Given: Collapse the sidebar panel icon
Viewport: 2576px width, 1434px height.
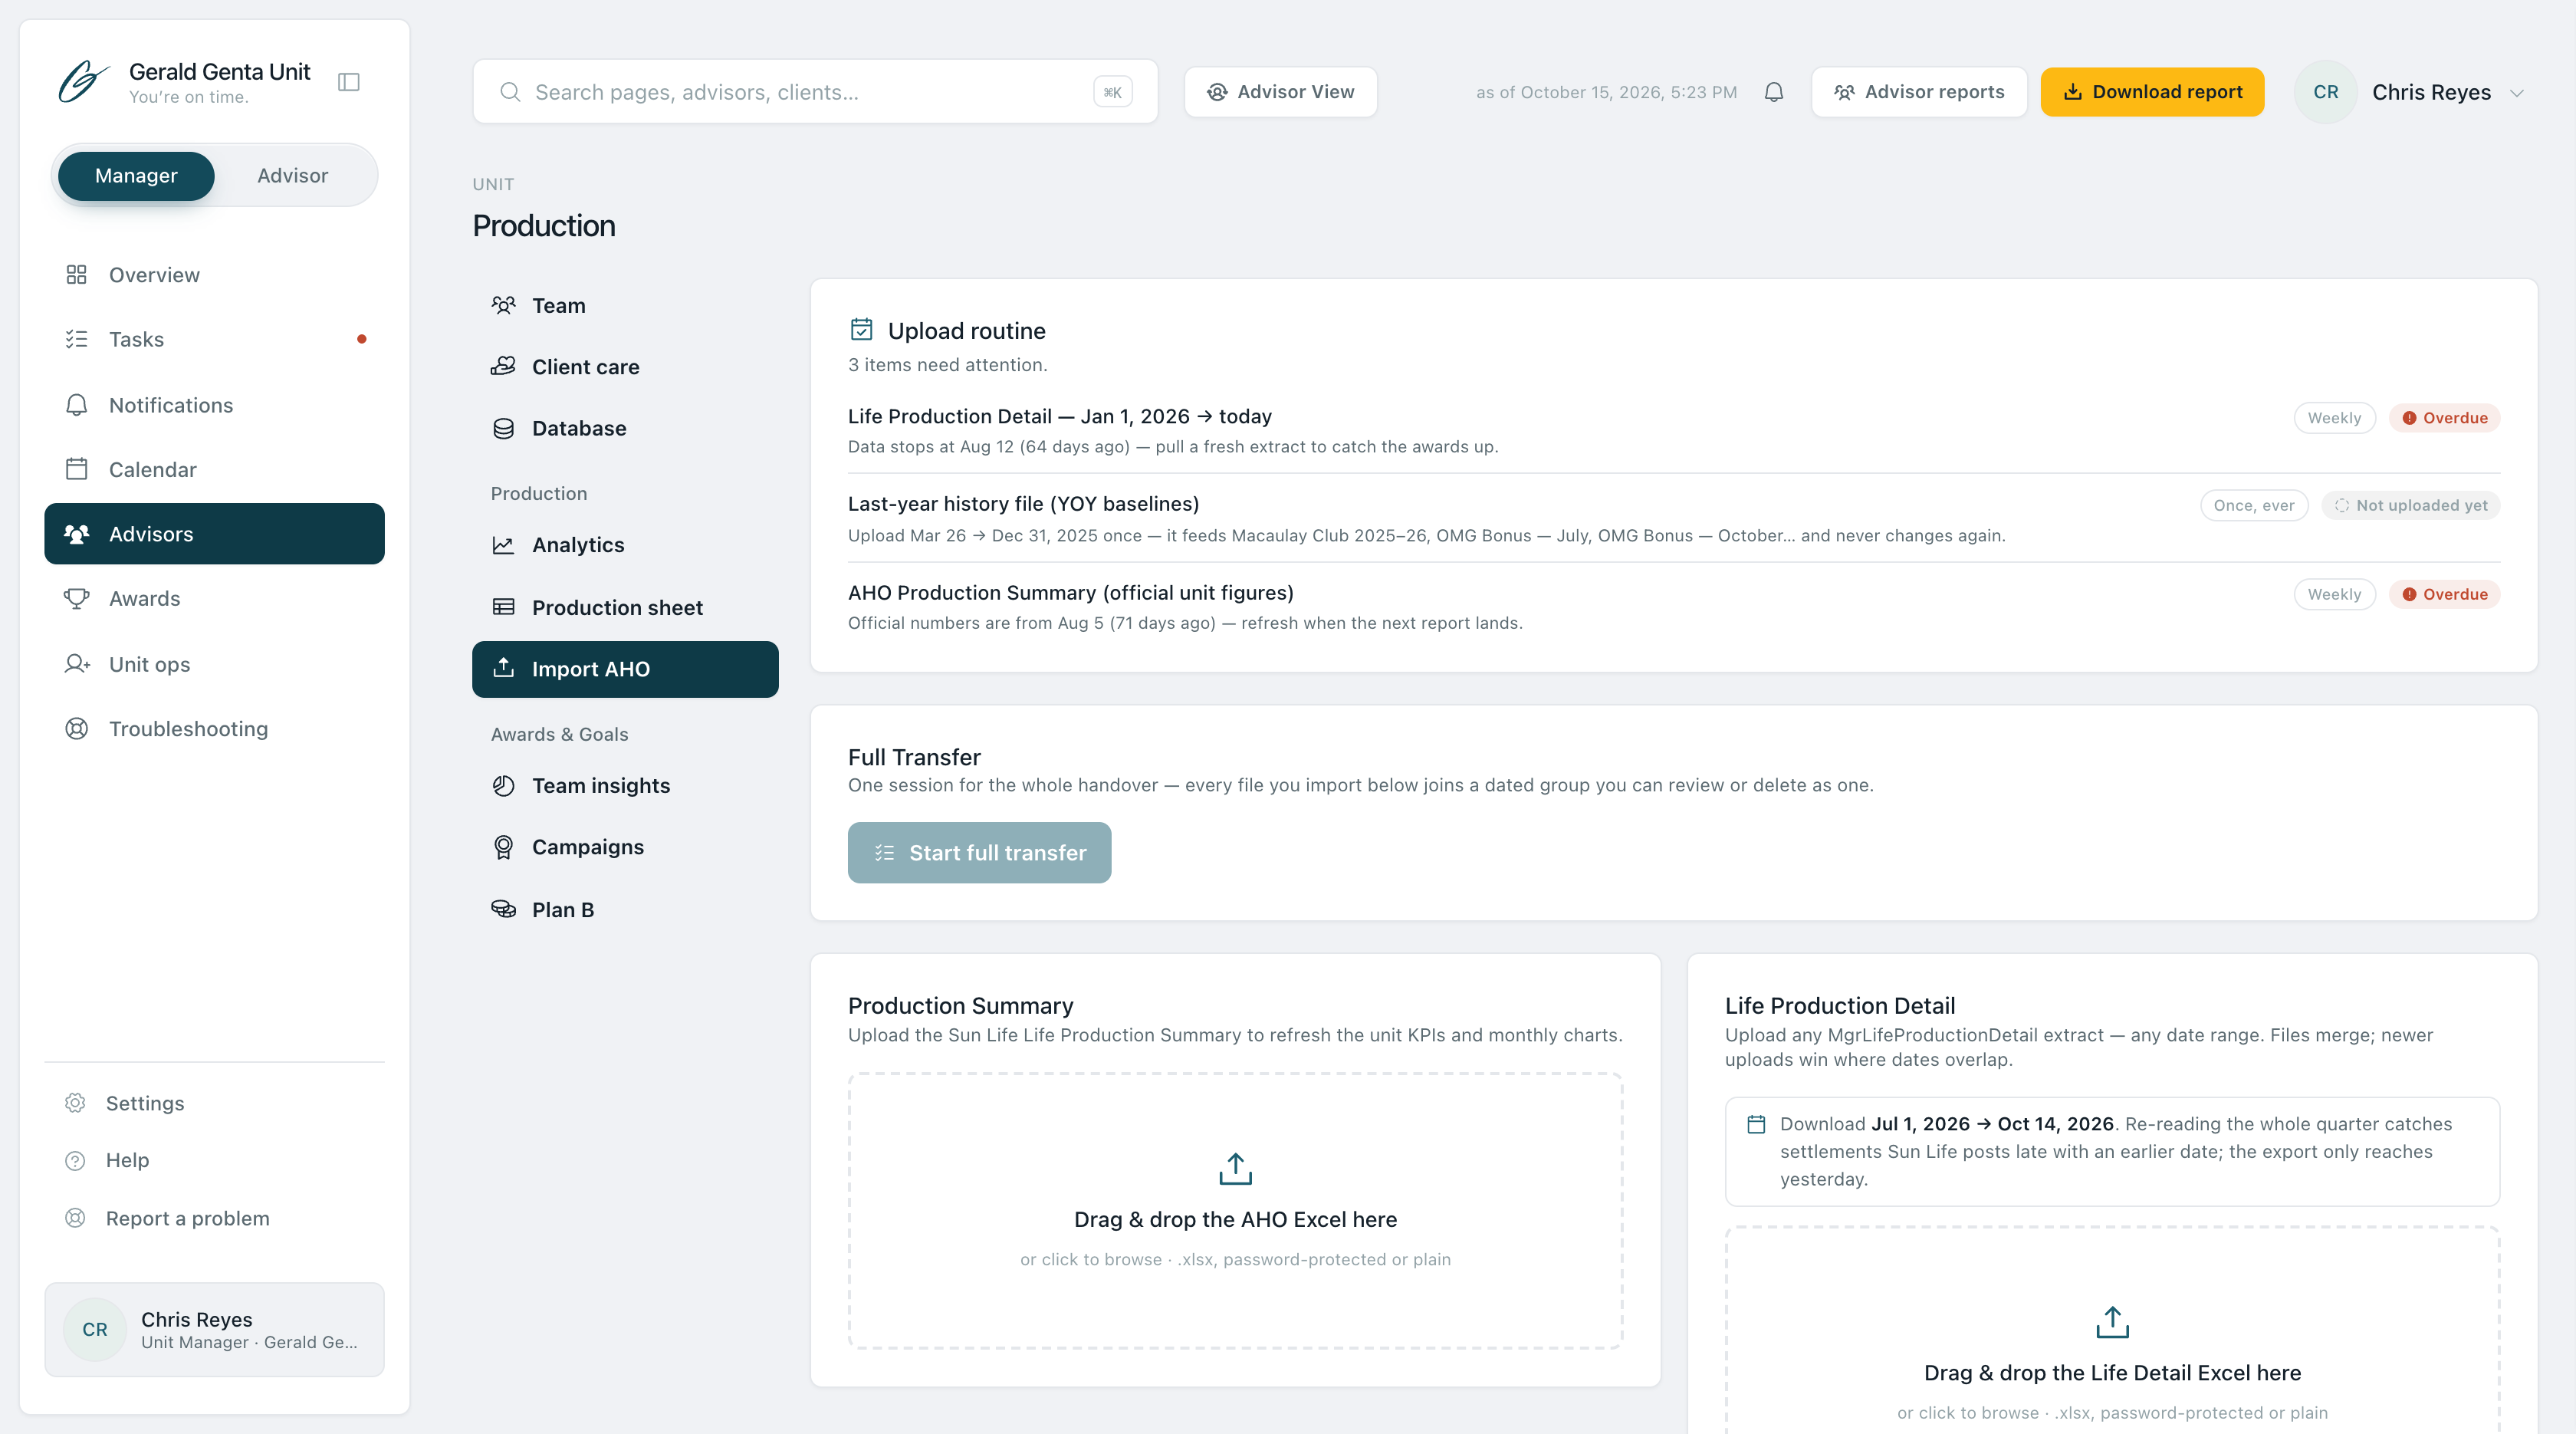Looking at the screenshot, I should (x=348, y=82).
